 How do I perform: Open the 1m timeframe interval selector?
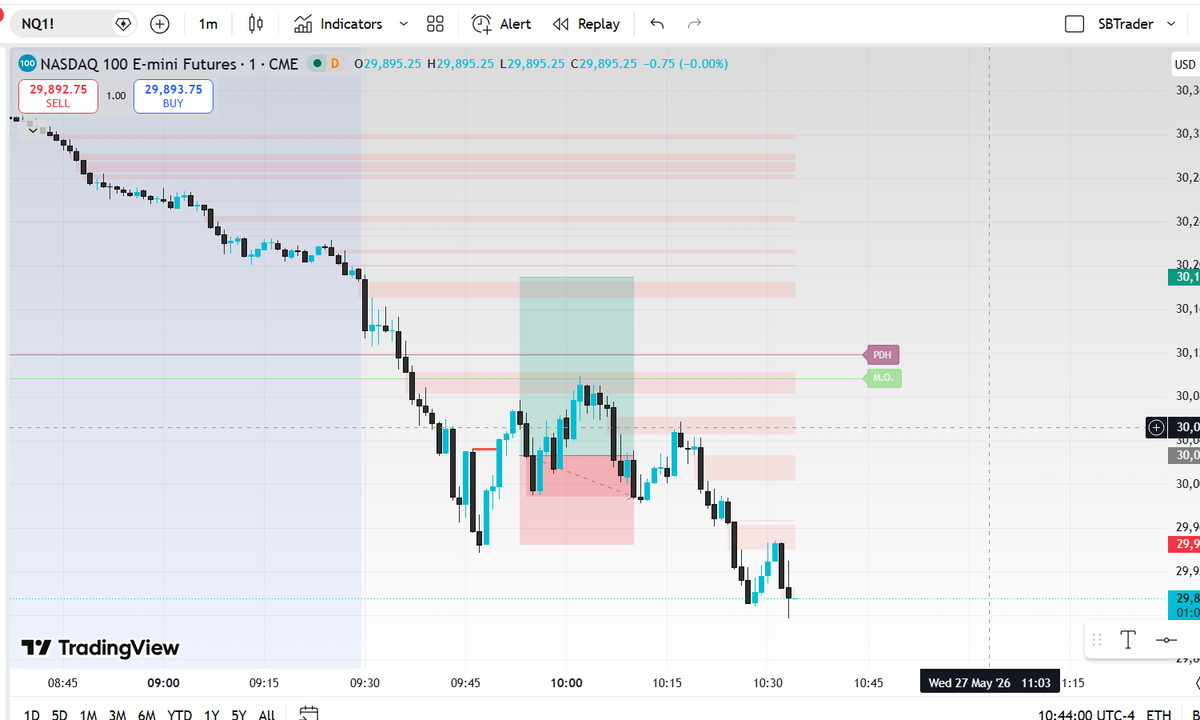(x=208, y=23)
